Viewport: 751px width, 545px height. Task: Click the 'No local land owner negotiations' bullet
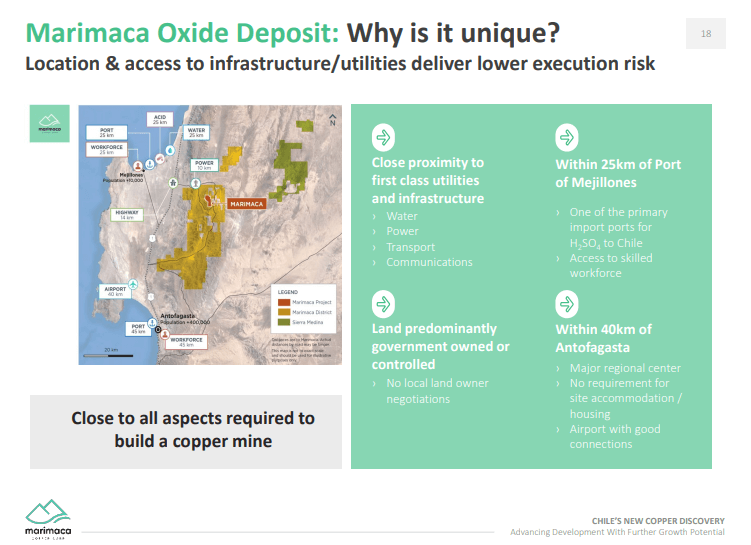[x=437, y=391]
